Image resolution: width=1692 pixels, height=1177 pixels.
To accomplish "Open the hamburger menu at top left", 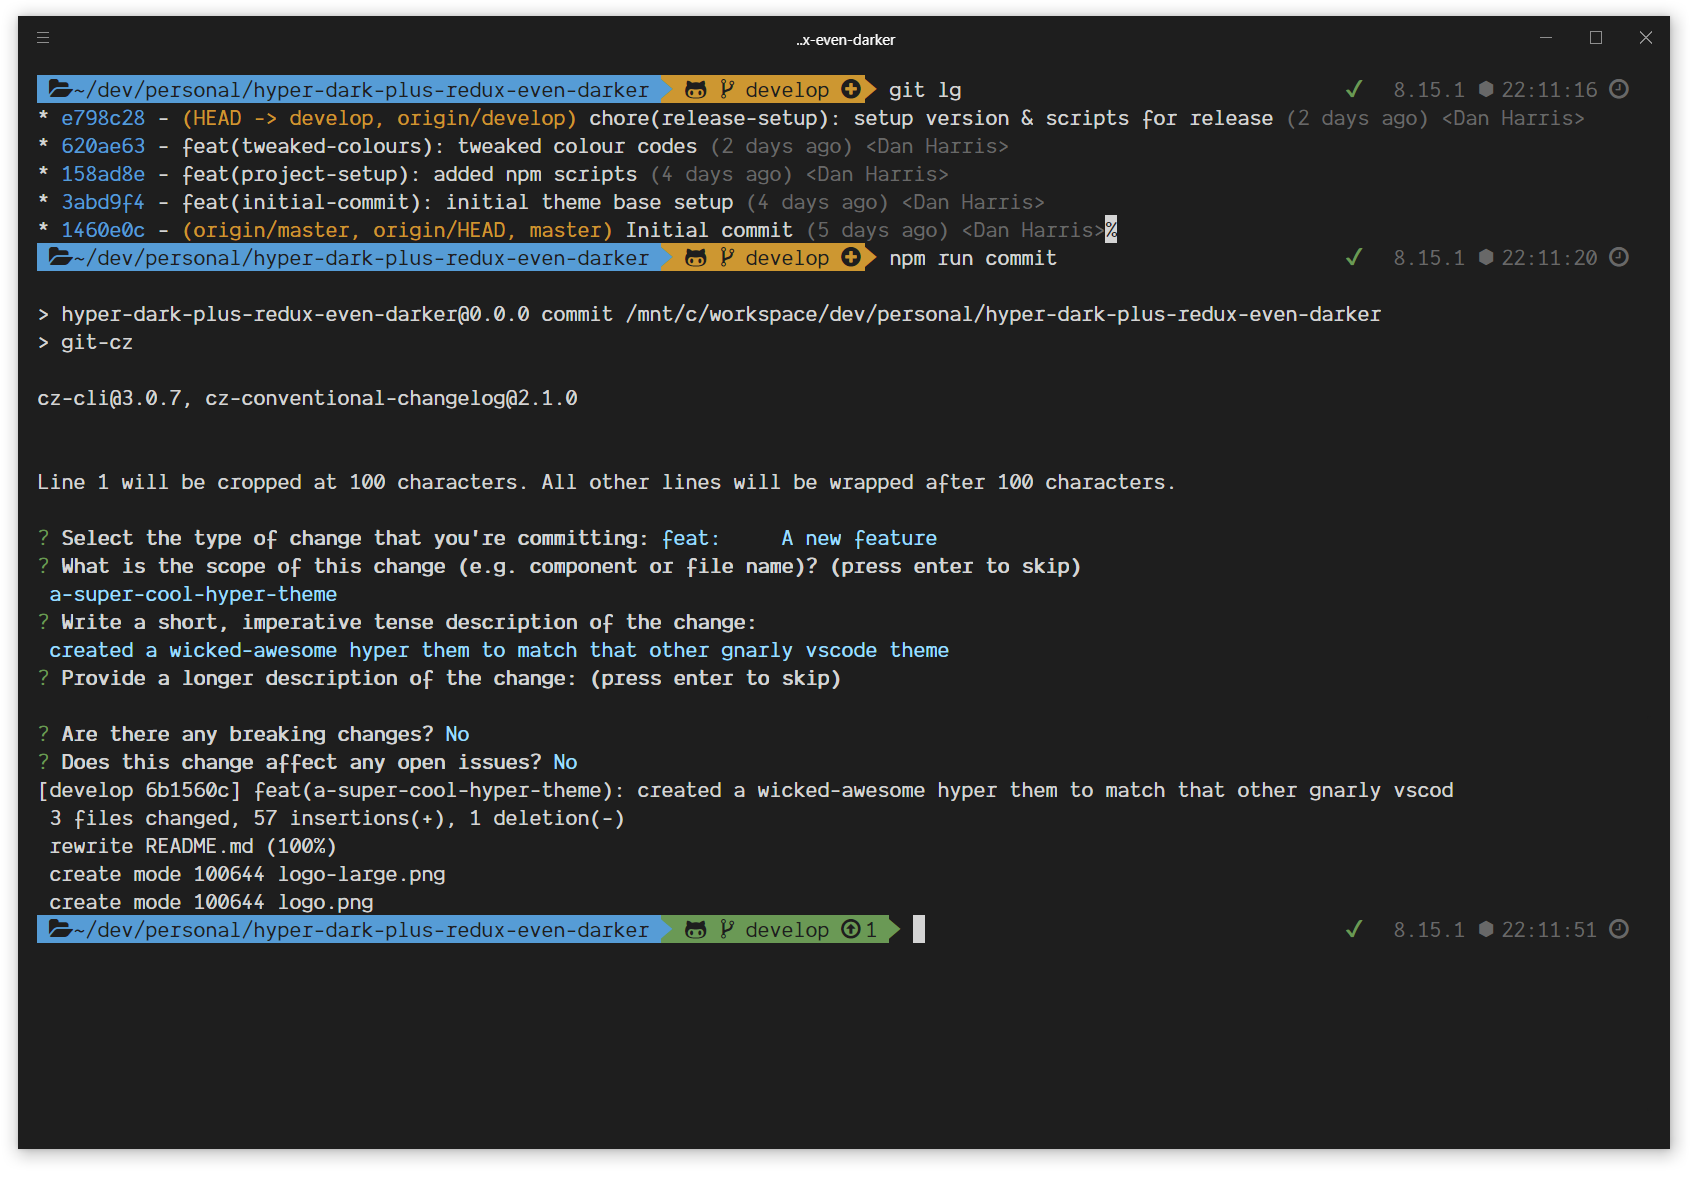I will (x=42, y=38).
